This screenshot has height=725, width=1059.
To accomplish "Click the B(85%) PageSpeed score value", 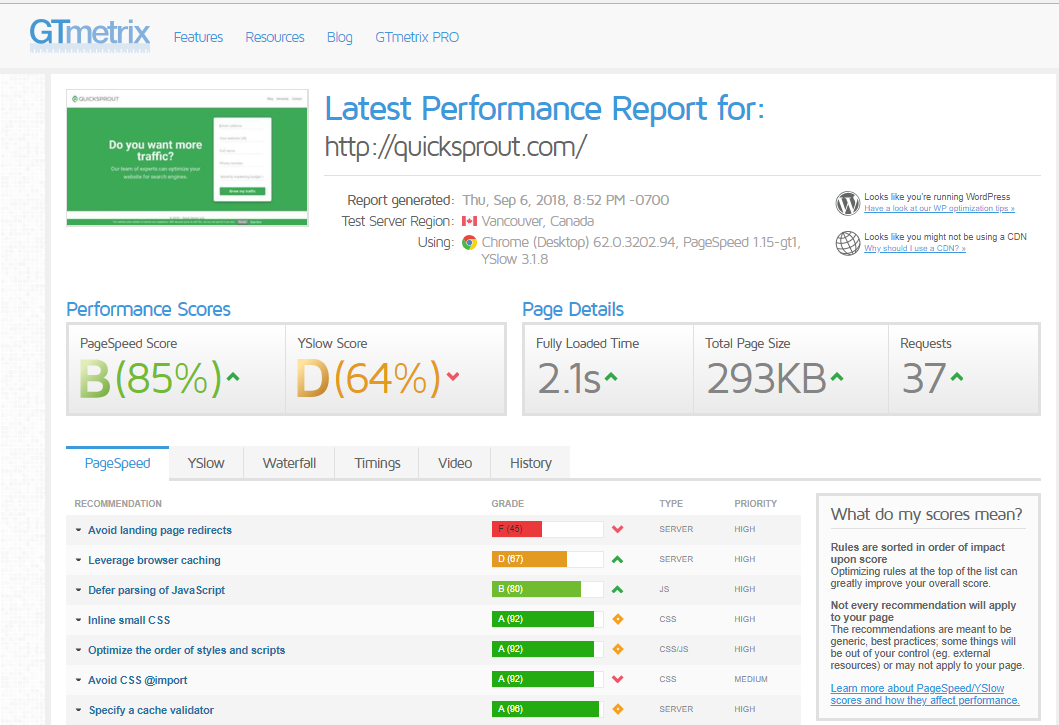I will tap(151, 378).
